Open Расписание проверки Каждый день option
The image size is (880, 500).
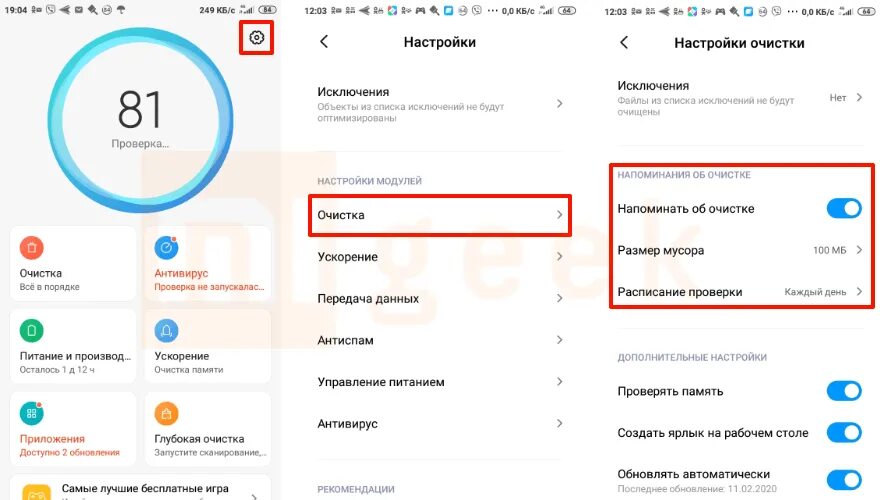coord(740,292)
